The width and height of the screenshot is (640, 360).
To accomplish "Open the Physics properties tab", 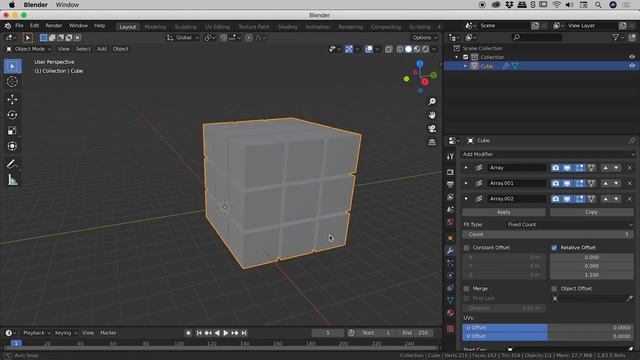I will point(450,276).
